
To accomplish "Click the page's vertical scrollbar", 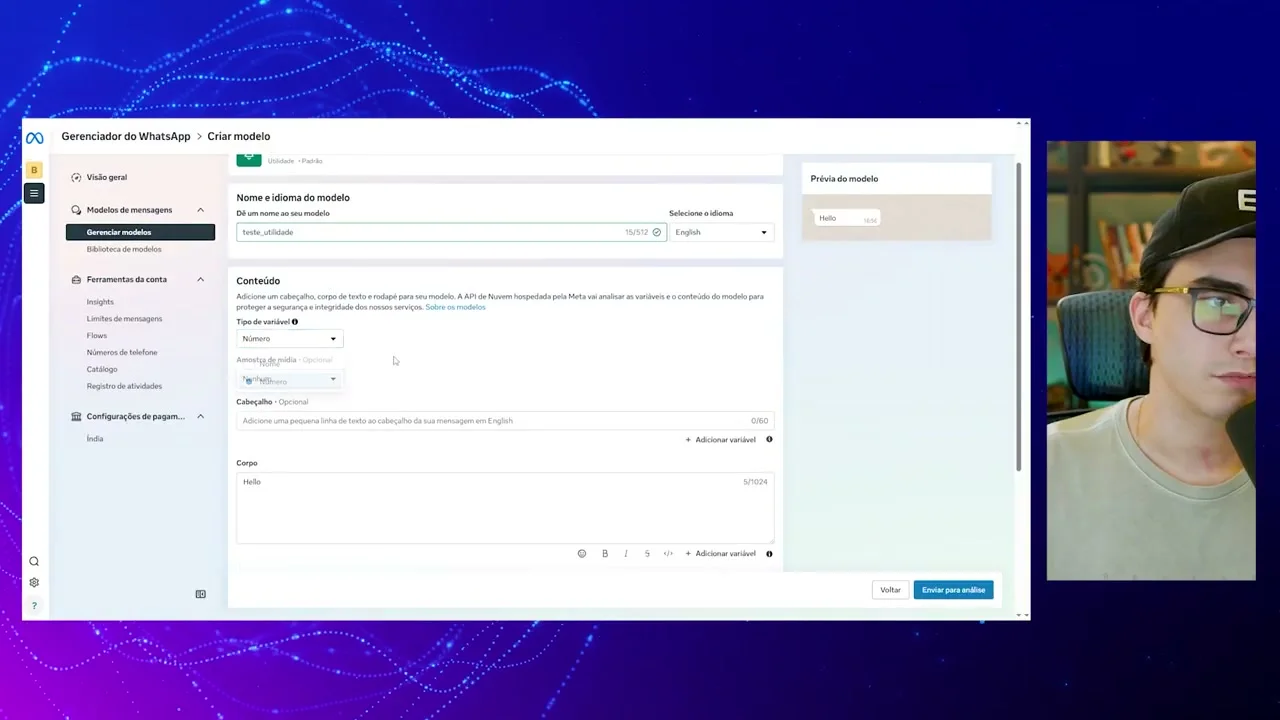I will [1019, 316].
